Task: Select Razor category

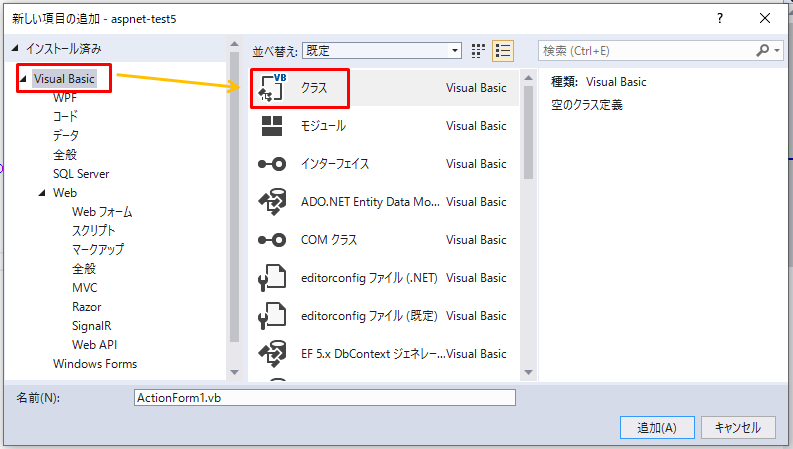Action: coord(86,307)
